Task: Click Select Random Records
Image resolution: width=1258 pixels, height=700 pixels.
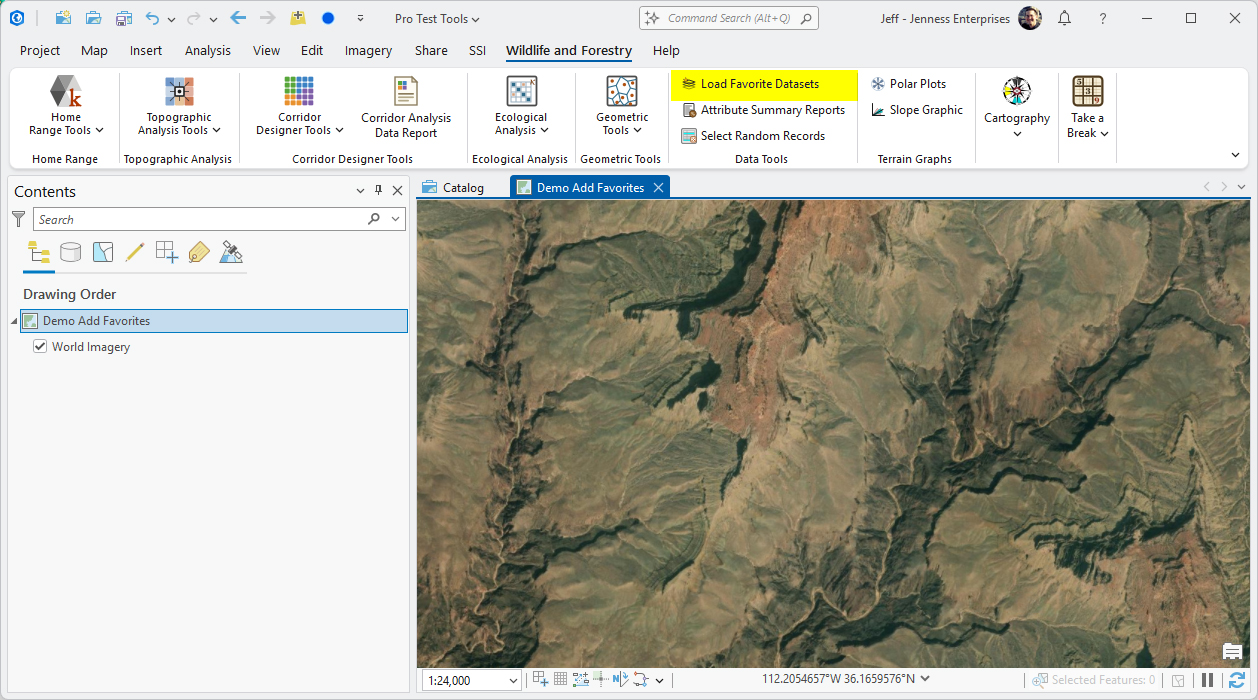Action: pos(753,136)
